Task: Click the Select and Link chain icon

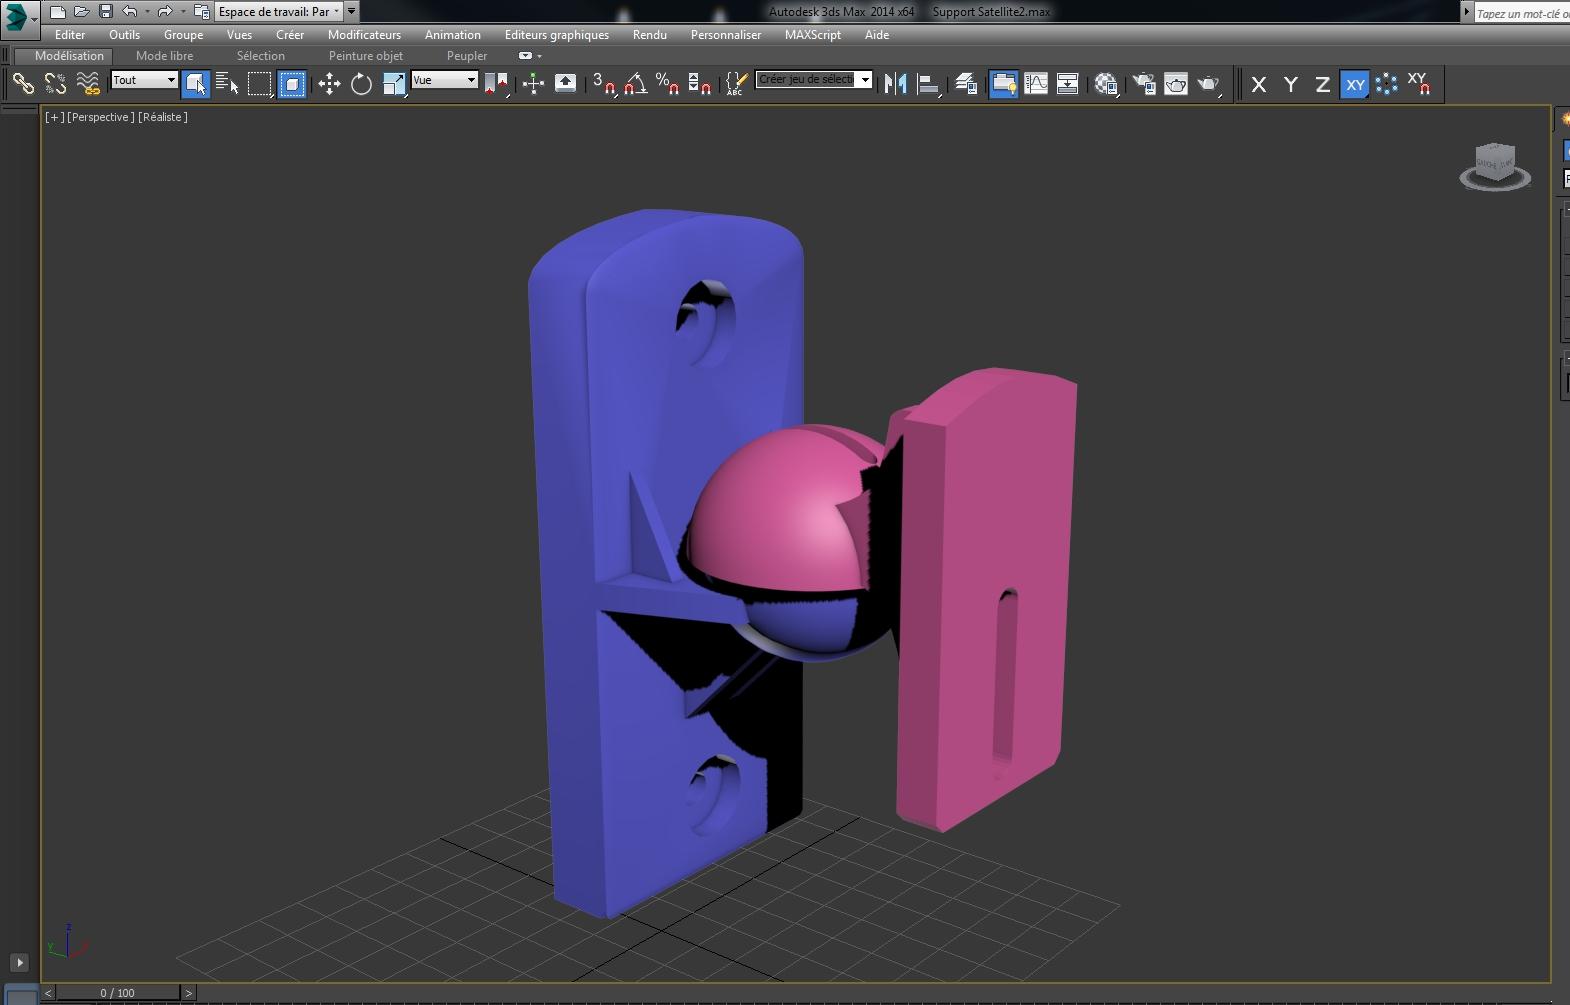Action: coord(23,84)
